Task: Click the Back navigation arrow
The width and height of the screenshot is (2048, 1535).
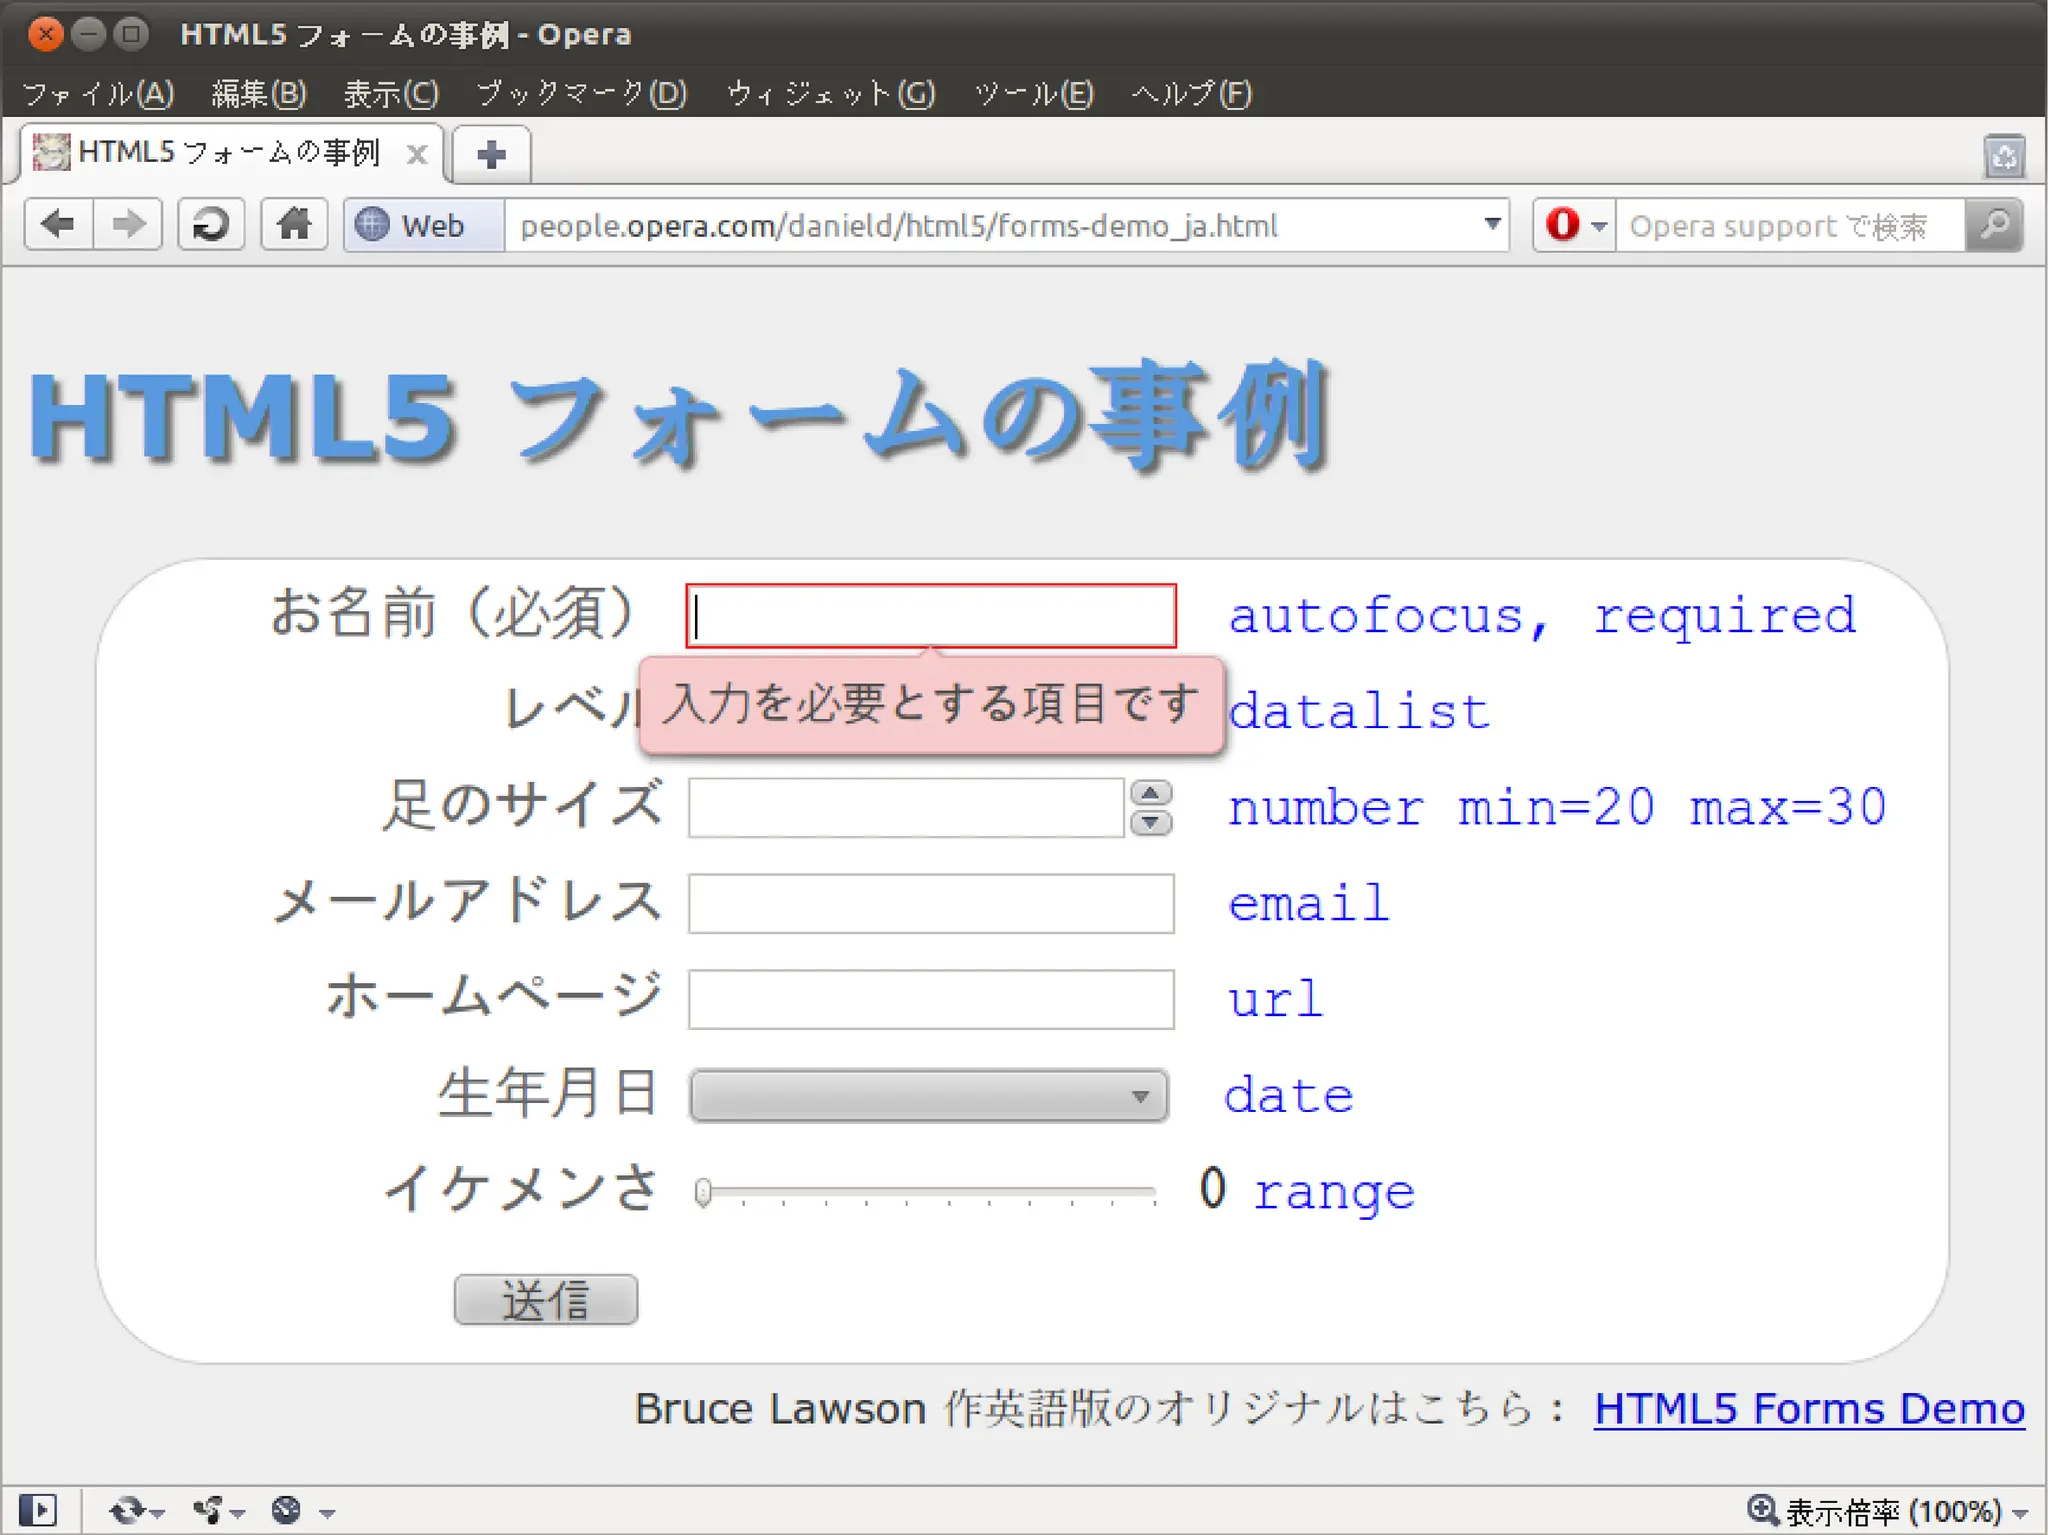Action: point(59,225)
